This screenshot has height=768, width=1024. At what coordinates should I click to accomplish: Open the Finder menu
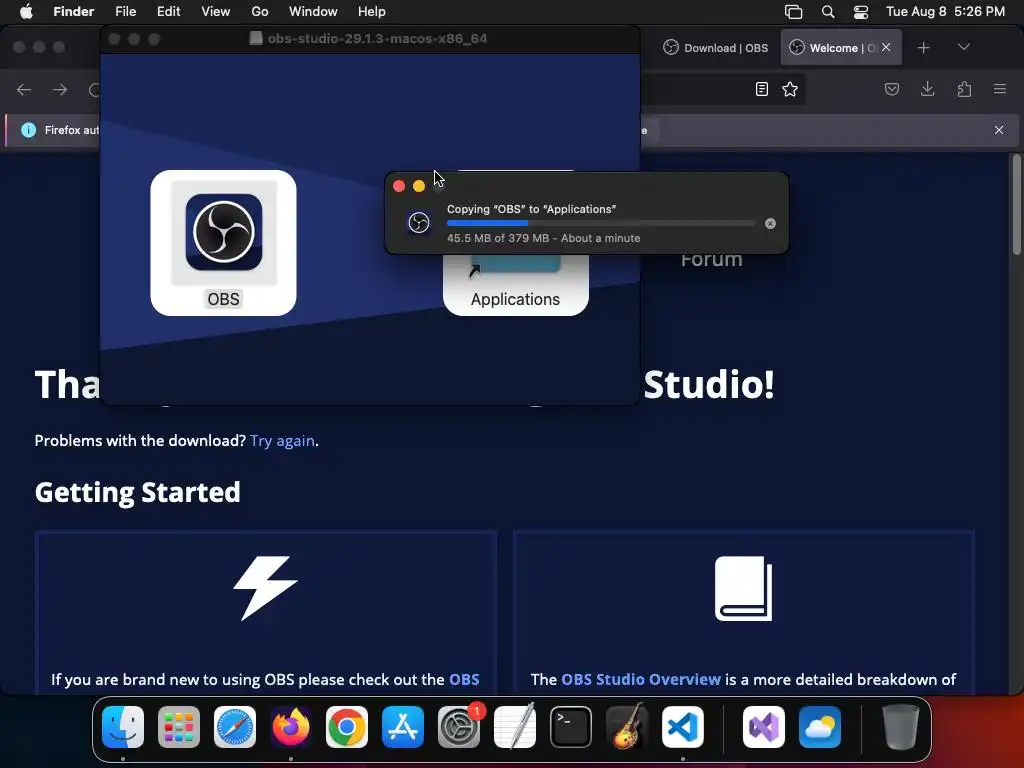point(74,12)
